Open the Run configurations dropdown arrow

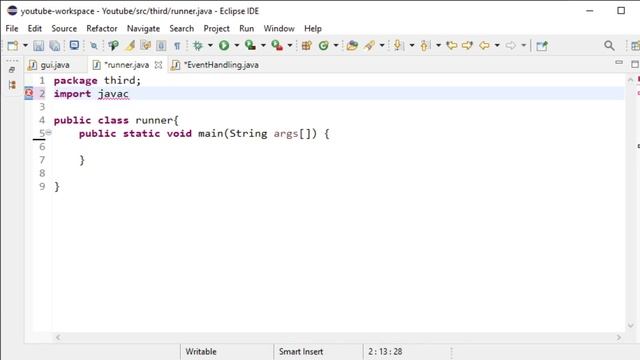(236, 45)
